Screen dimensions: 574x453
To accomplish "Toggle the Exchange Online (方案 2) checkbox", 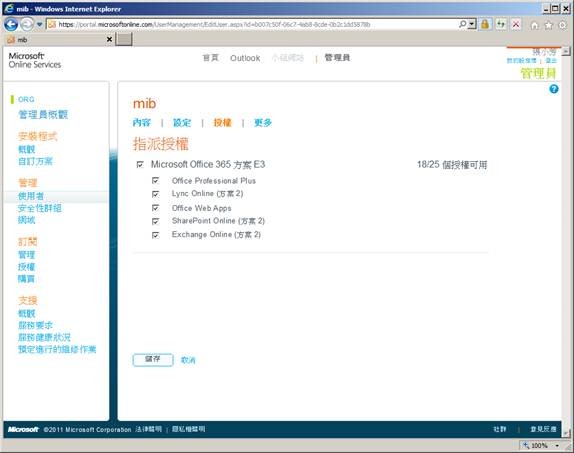I will [156, 235].
